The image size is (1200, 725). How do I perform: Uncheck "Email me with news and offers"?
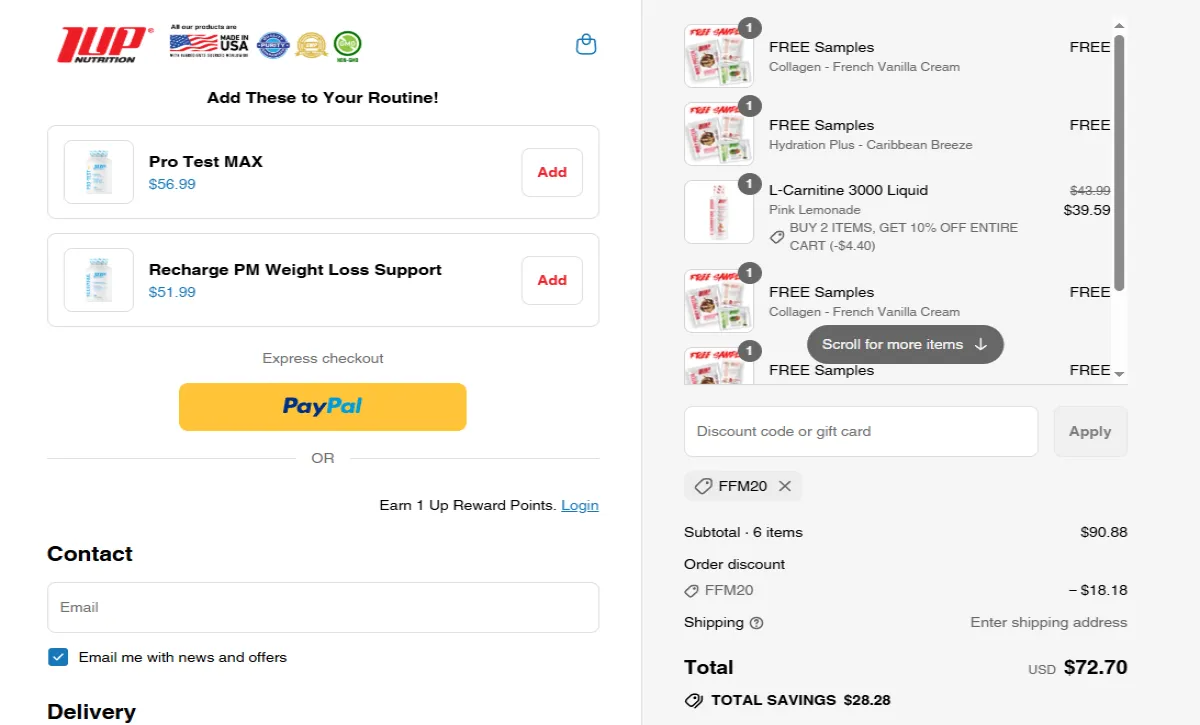58,656
